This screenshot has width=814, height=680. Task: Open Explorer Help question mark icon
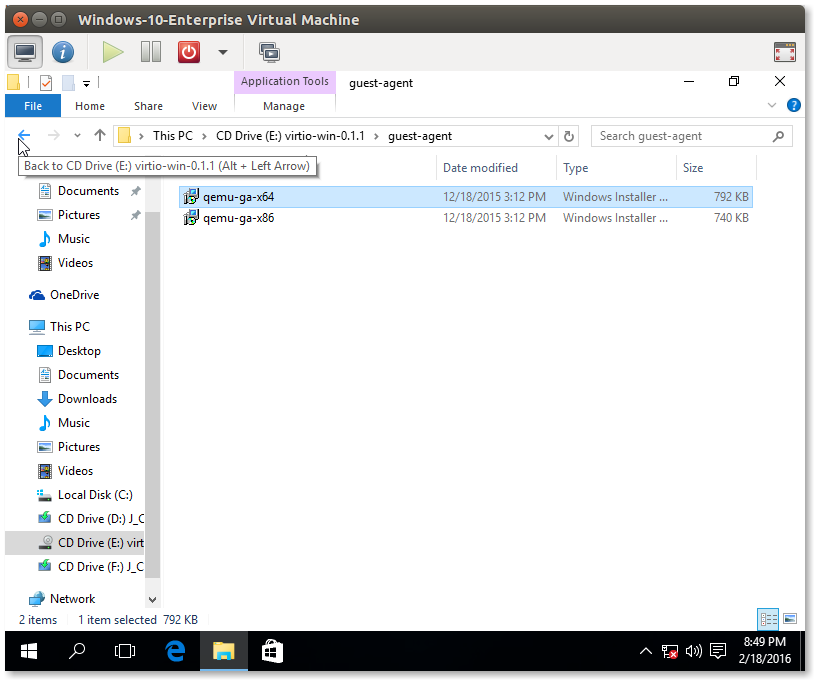(793, 105)
